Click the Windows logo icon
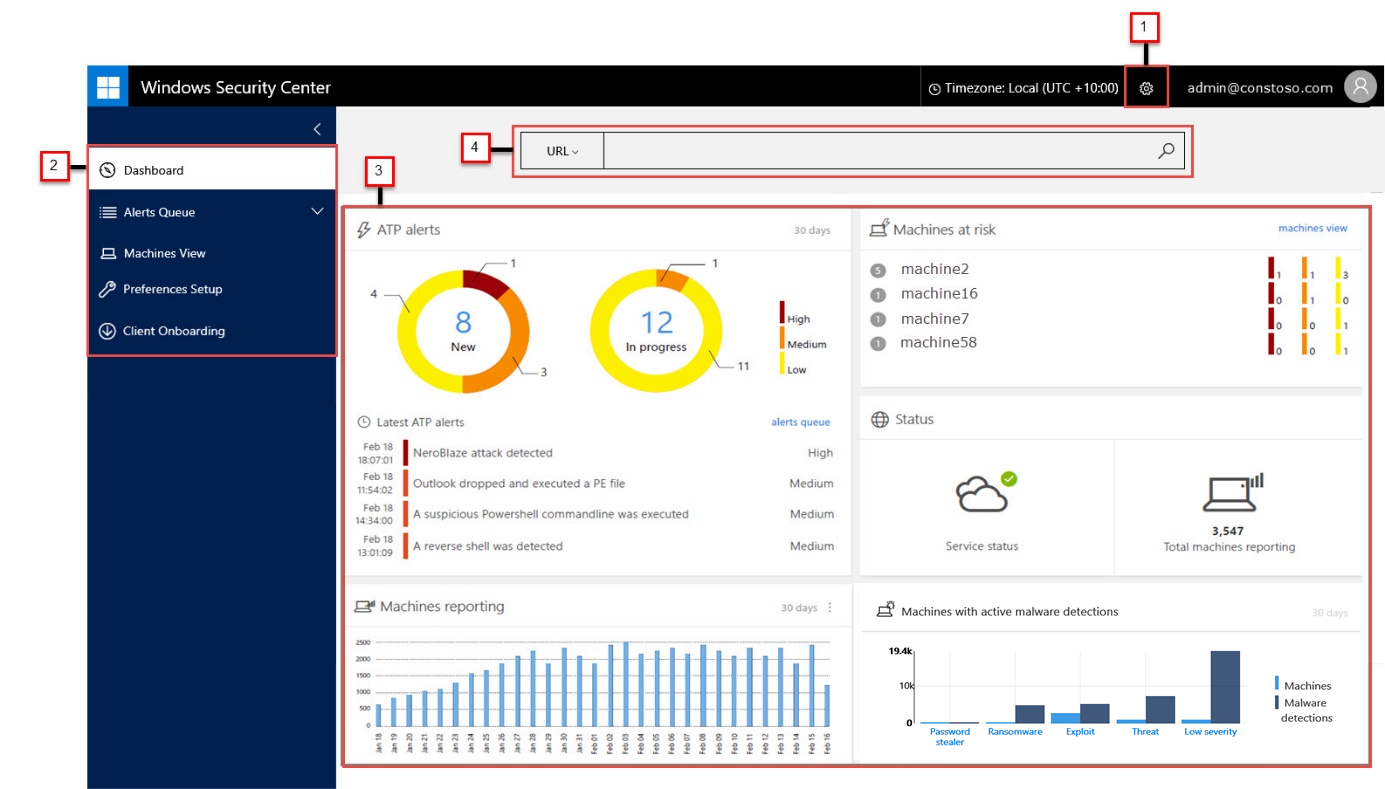1385x789 pixels. pos(108,87)
